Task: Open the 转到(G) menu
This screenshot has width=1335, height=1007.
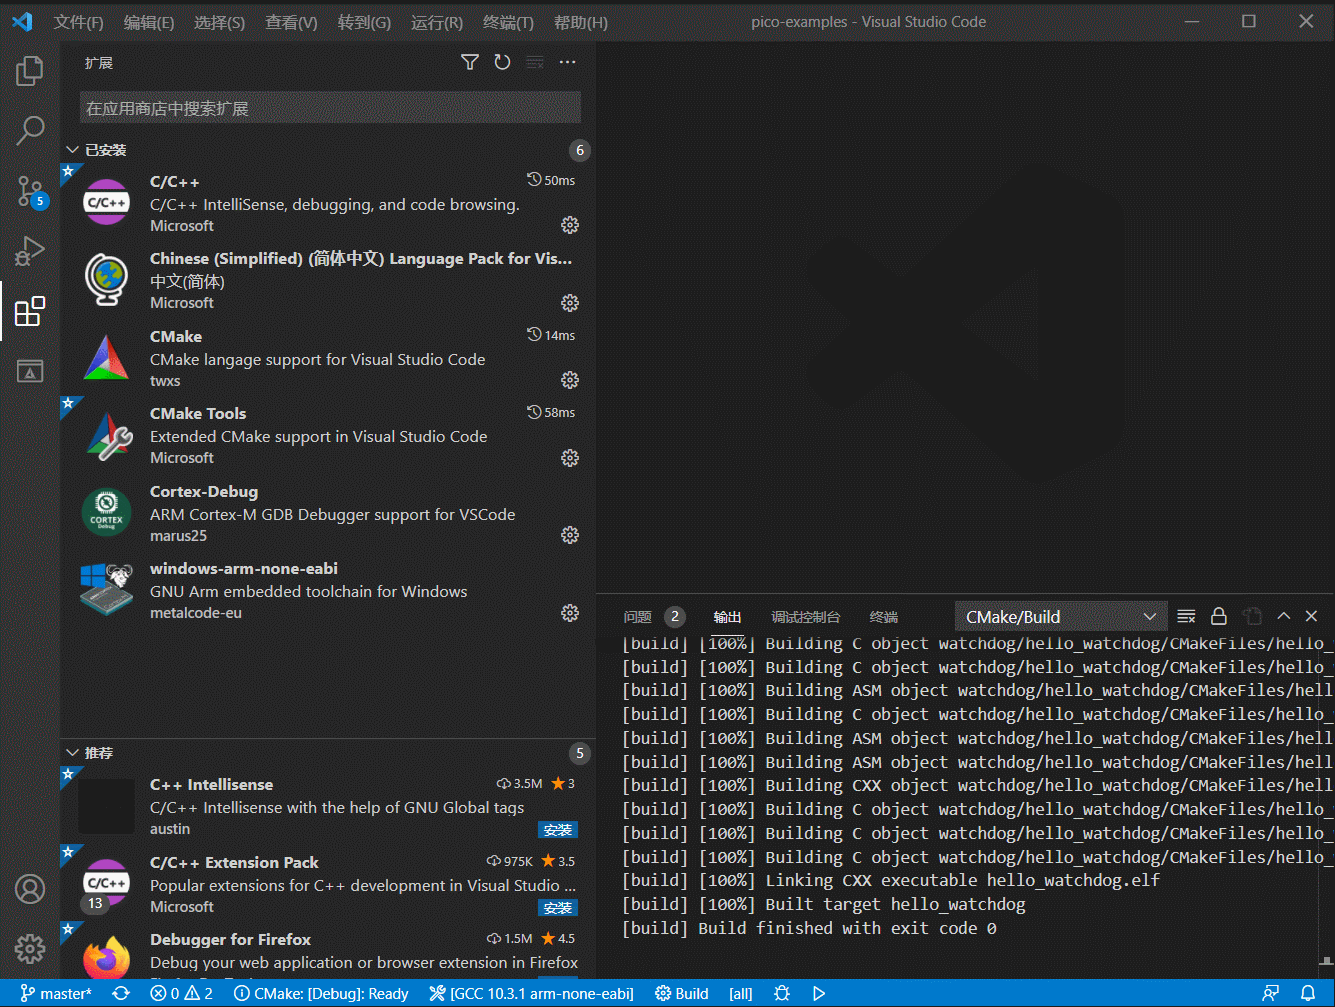Action: point(364,22)
